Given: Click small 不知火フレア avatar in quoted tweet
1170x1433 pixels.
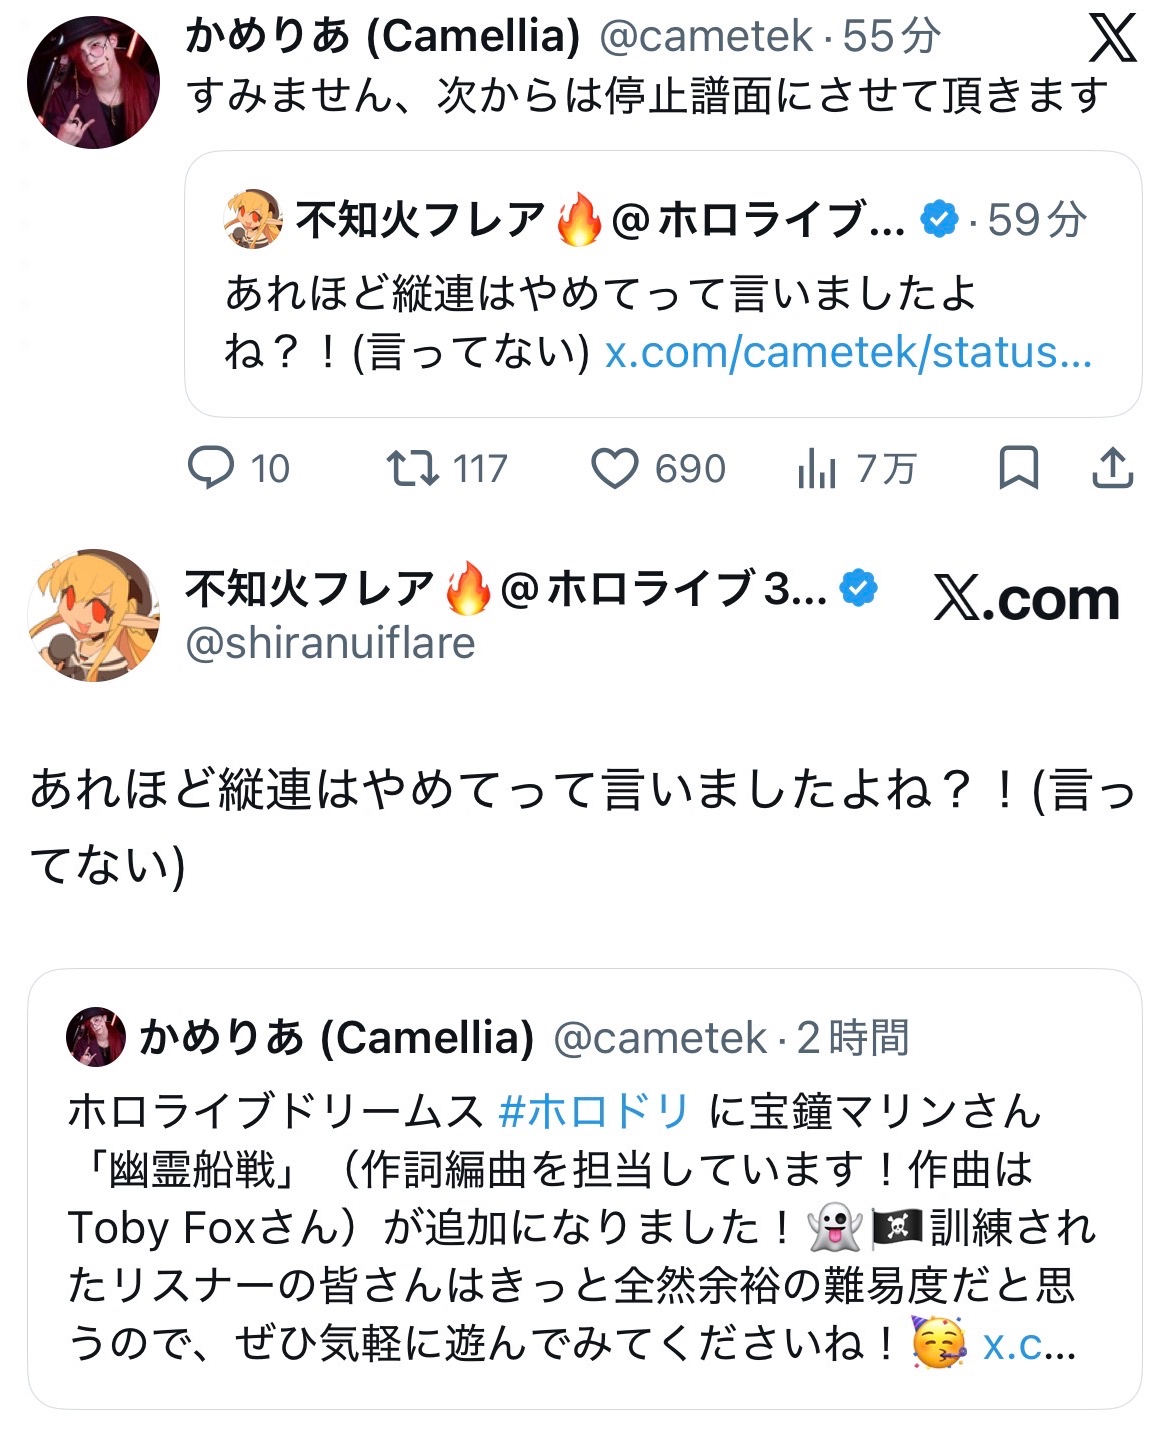Looking at the screenshot, I should 253,218.
